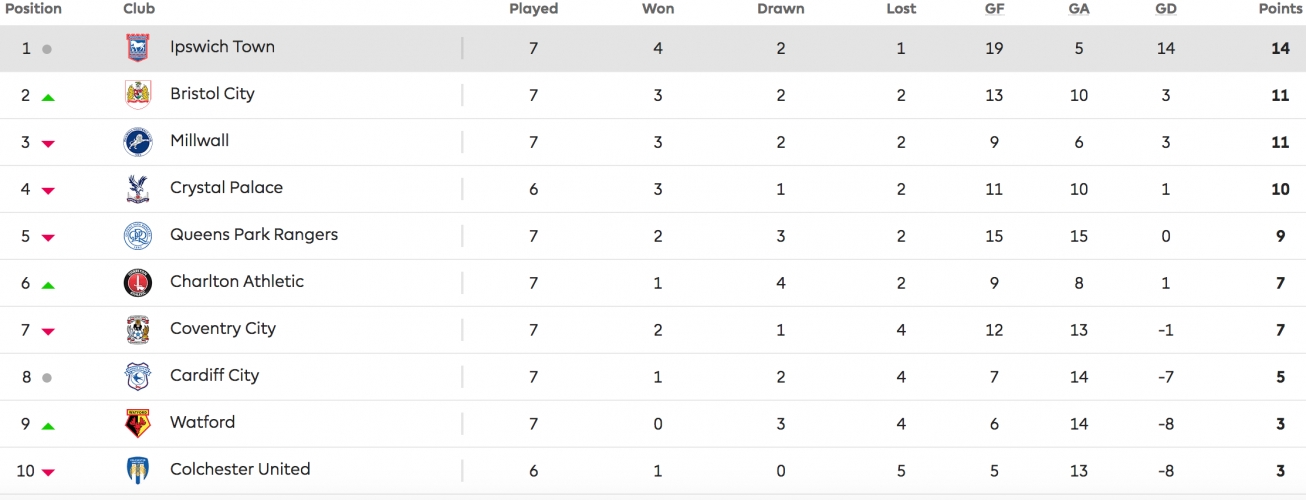Click Bristol City's green up arrow
The width and height of the screenshot is (1306, 500).
click(47, 97)
